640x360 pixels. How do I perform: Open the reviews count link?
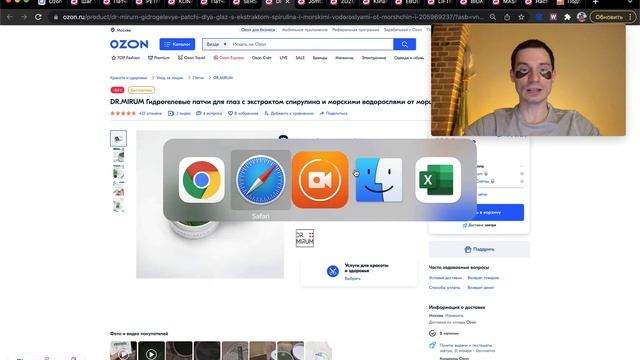(150, 113)
